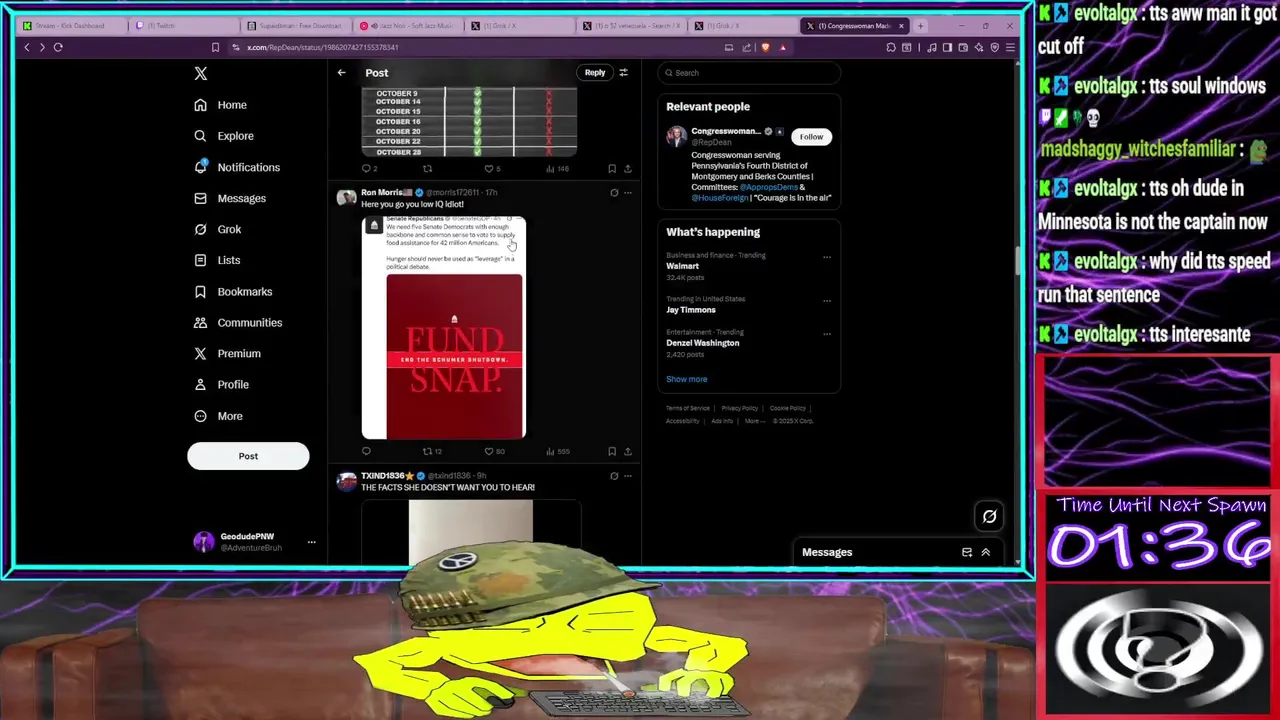
Task: Open a new browser tab
Action: [x=920, y=26]
